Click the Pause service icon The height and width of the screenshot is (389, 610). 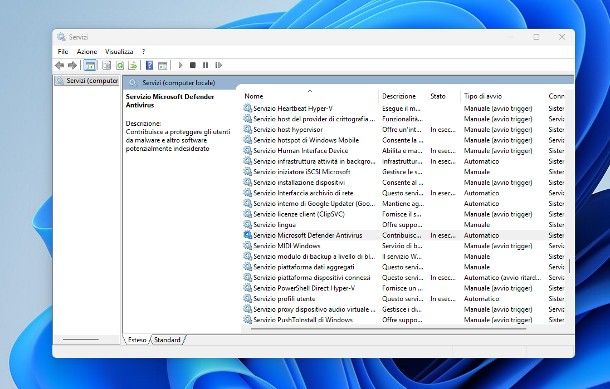click(x=205, y=65)
